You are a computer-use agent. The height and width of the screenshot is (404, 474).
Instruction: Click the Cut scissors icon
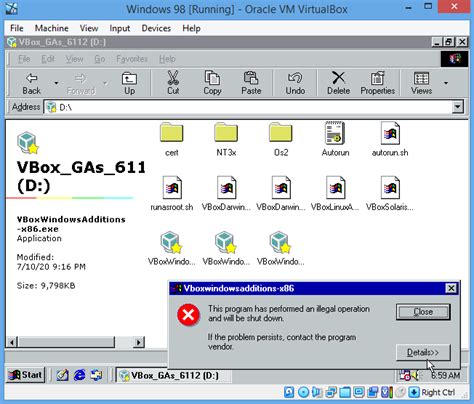[x=173, y=78]
